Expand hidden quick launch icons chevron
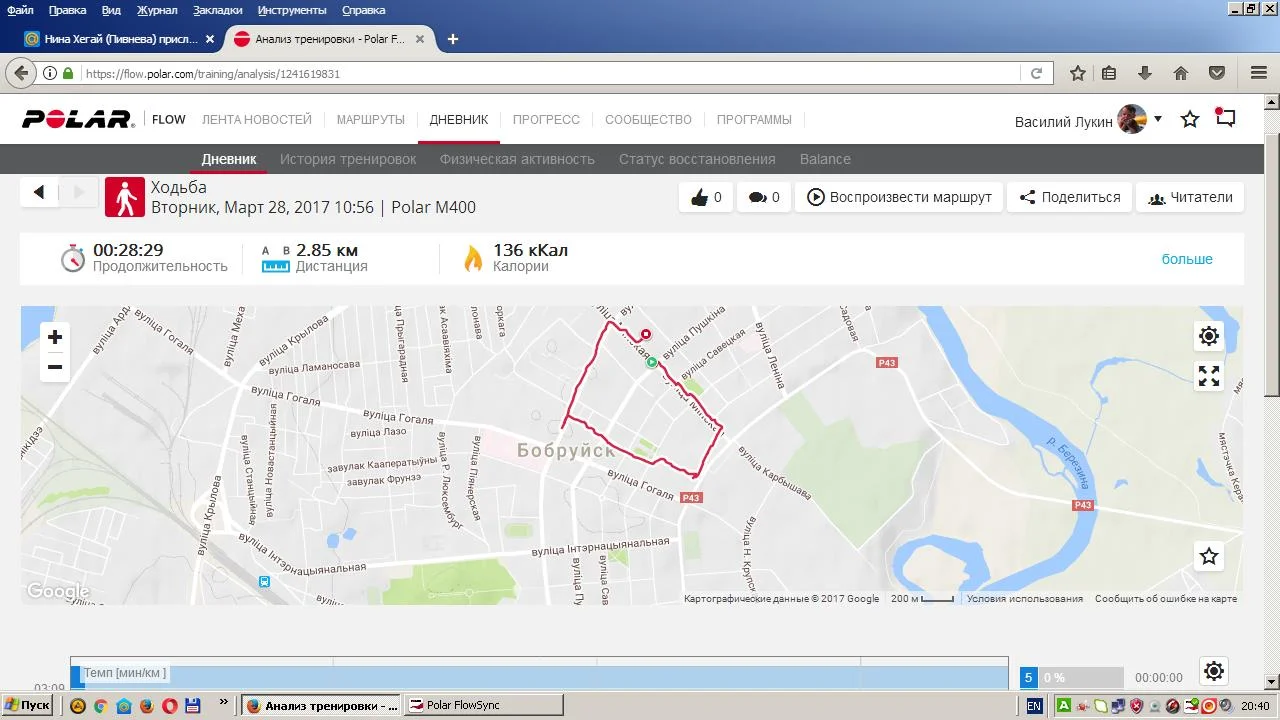1280x720 pixels. point(223,703)
